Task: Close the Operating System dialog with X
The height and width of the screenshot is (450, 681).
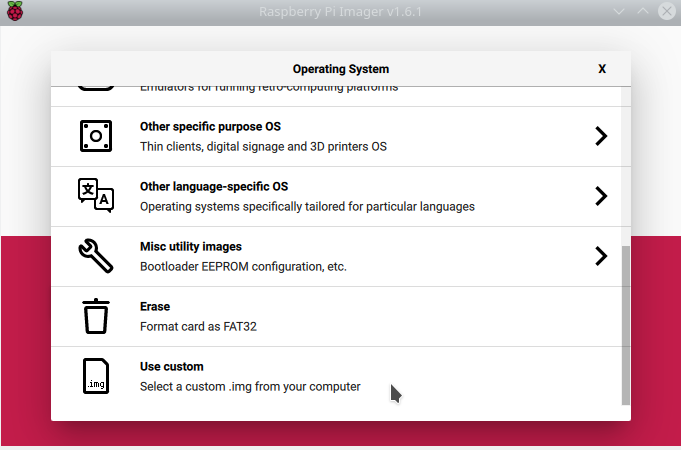Action: coord(602,69)
